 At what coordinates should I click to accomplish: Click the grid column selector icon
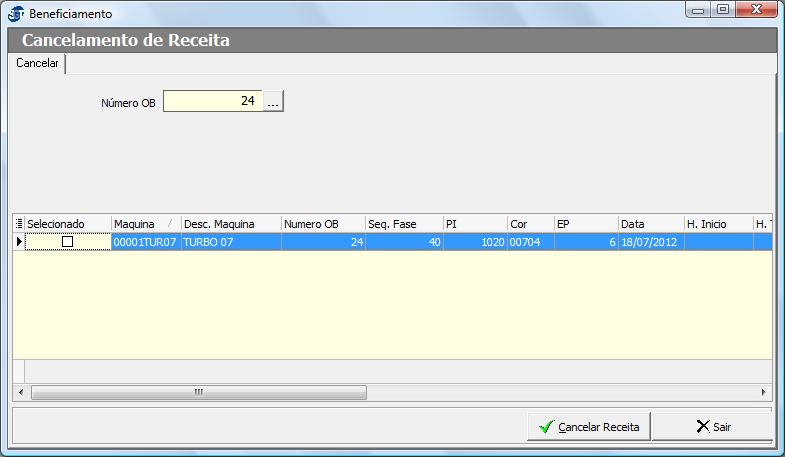pos(19,224)
